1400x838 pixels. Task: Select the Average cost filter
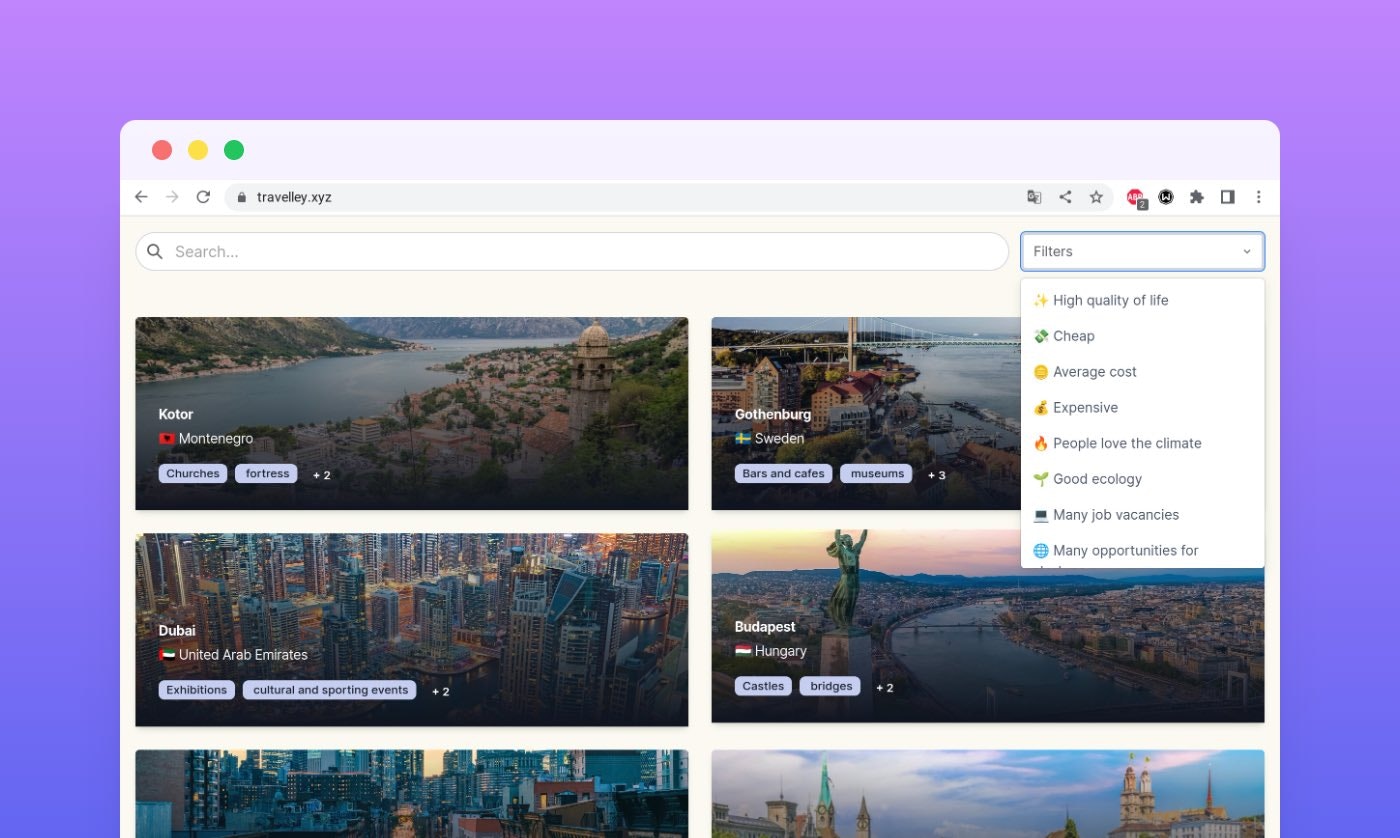(x=1142, y=372)
